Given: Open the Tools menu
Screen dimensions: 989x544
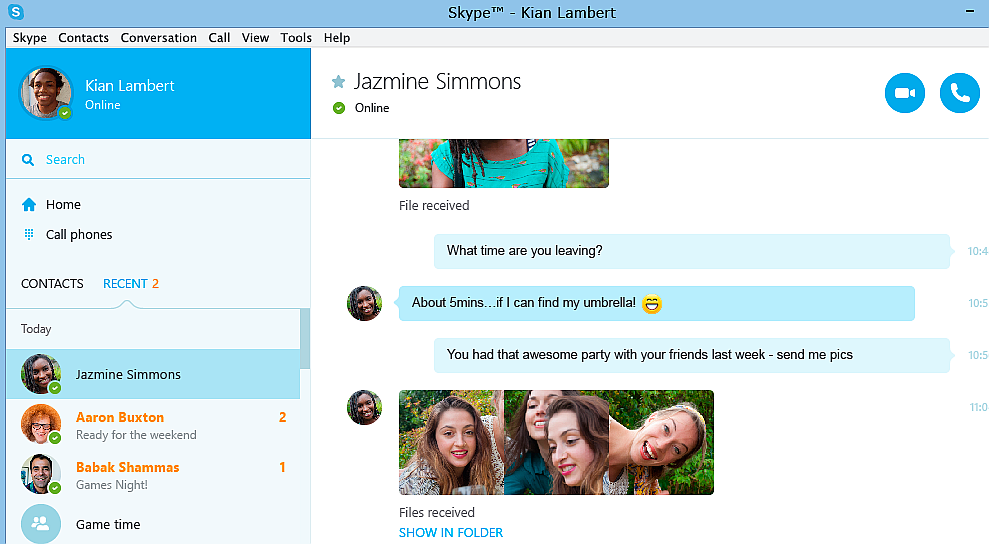Looking at the screenshot, I should (x=296, y=38).
